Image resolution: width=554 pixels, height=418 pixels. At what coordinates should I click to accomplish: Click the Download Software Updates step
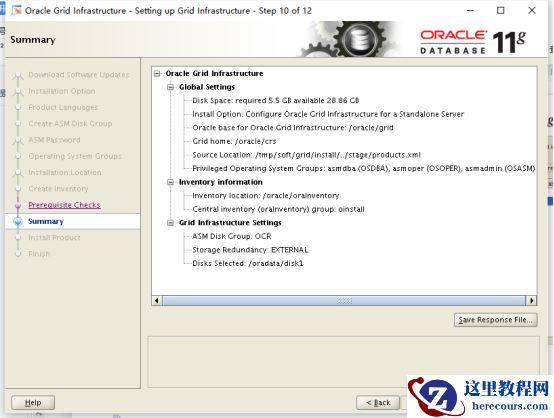[79, 75]
